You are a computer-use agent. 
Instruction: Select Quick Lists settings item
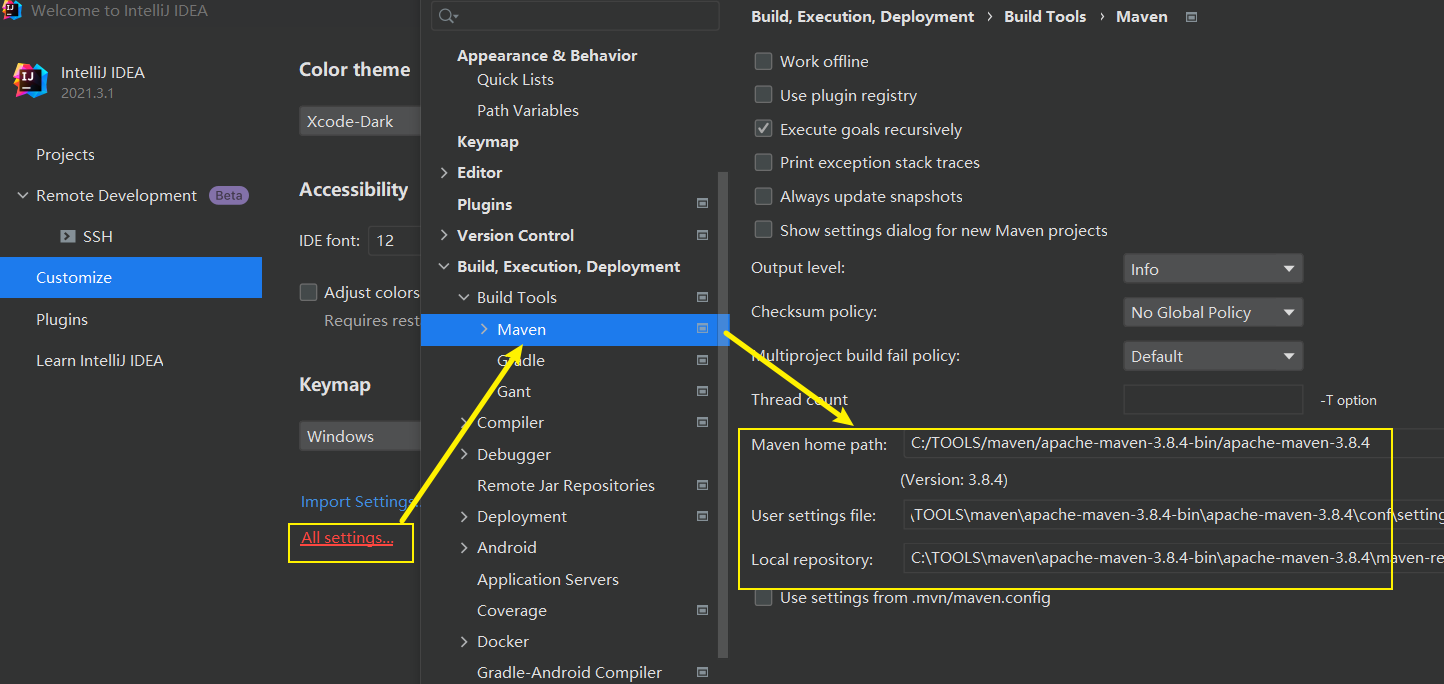click(x=515, y=79)
